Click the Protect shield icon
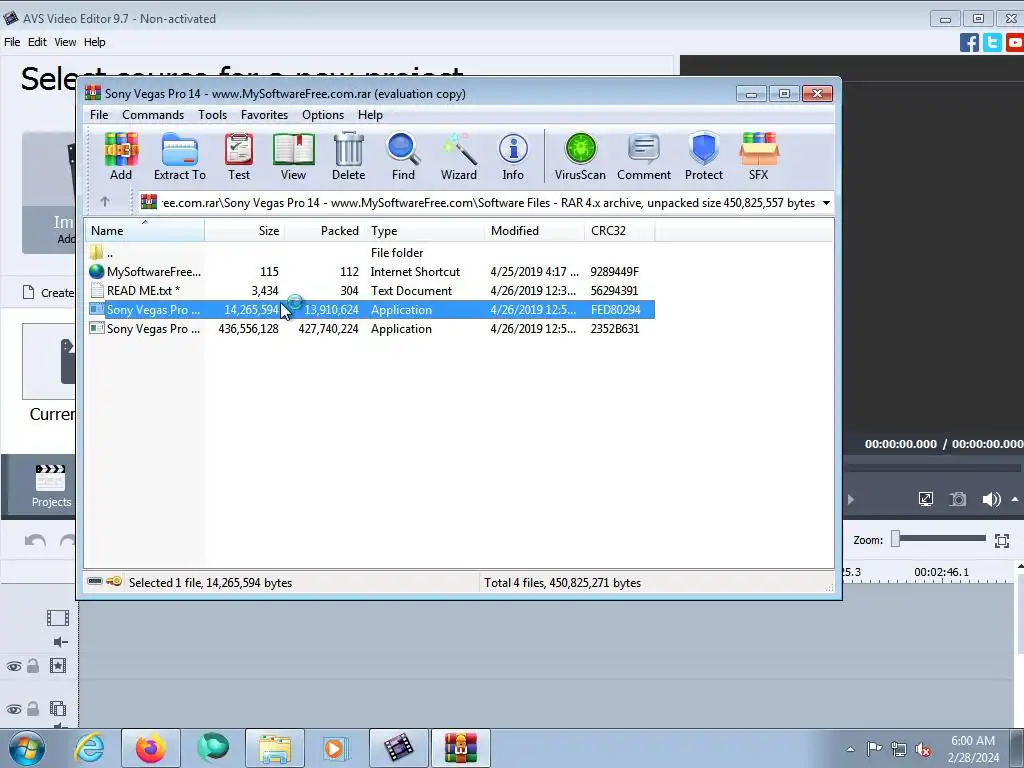Screen dimensions: 1024x768 704,157
